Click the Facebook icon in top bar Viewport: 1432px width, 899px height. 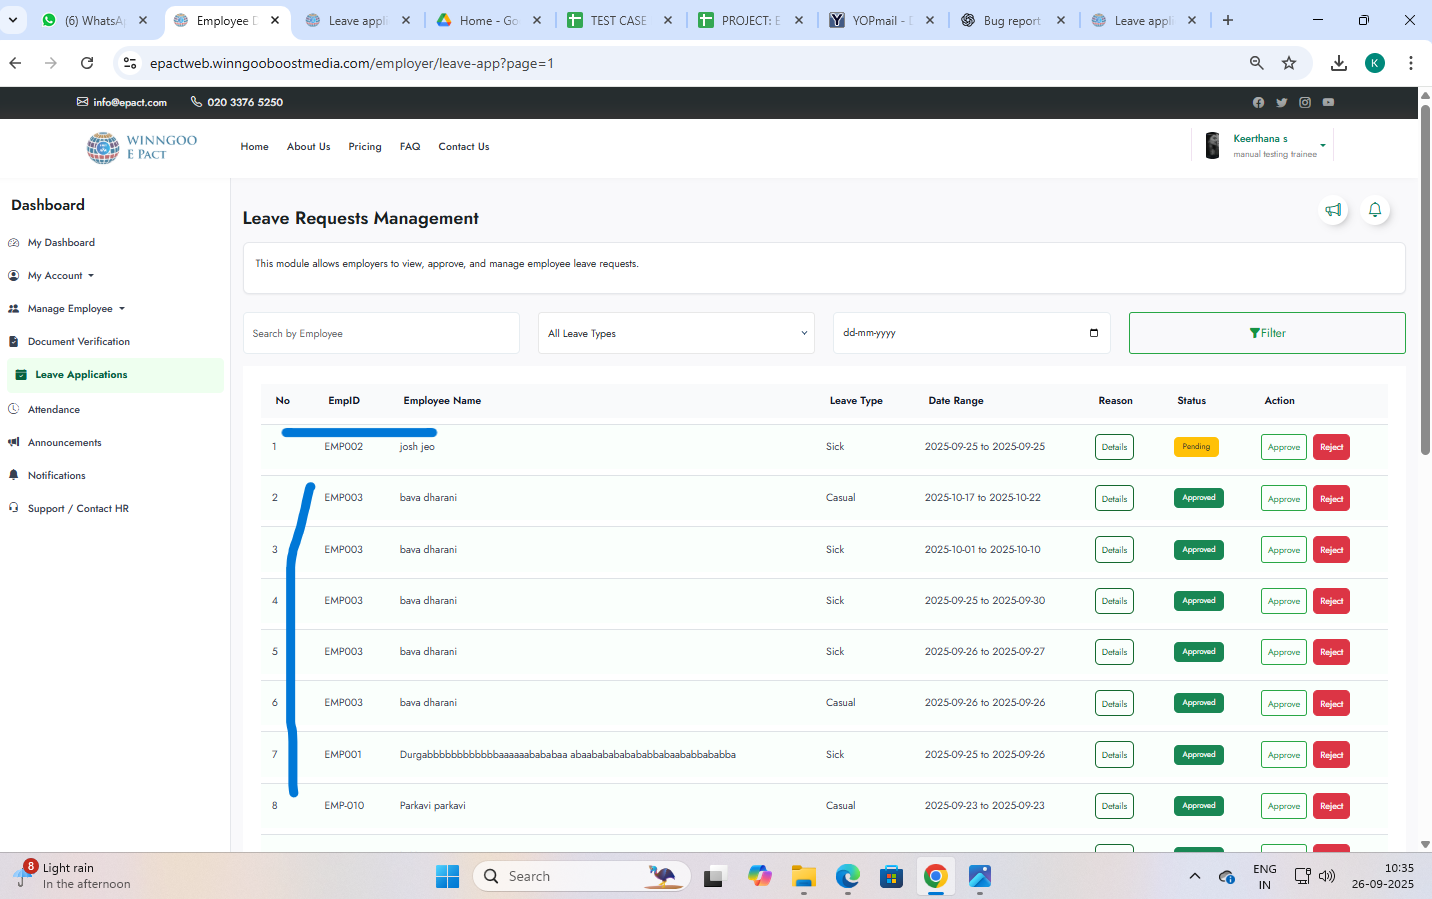coord(1258,102)
